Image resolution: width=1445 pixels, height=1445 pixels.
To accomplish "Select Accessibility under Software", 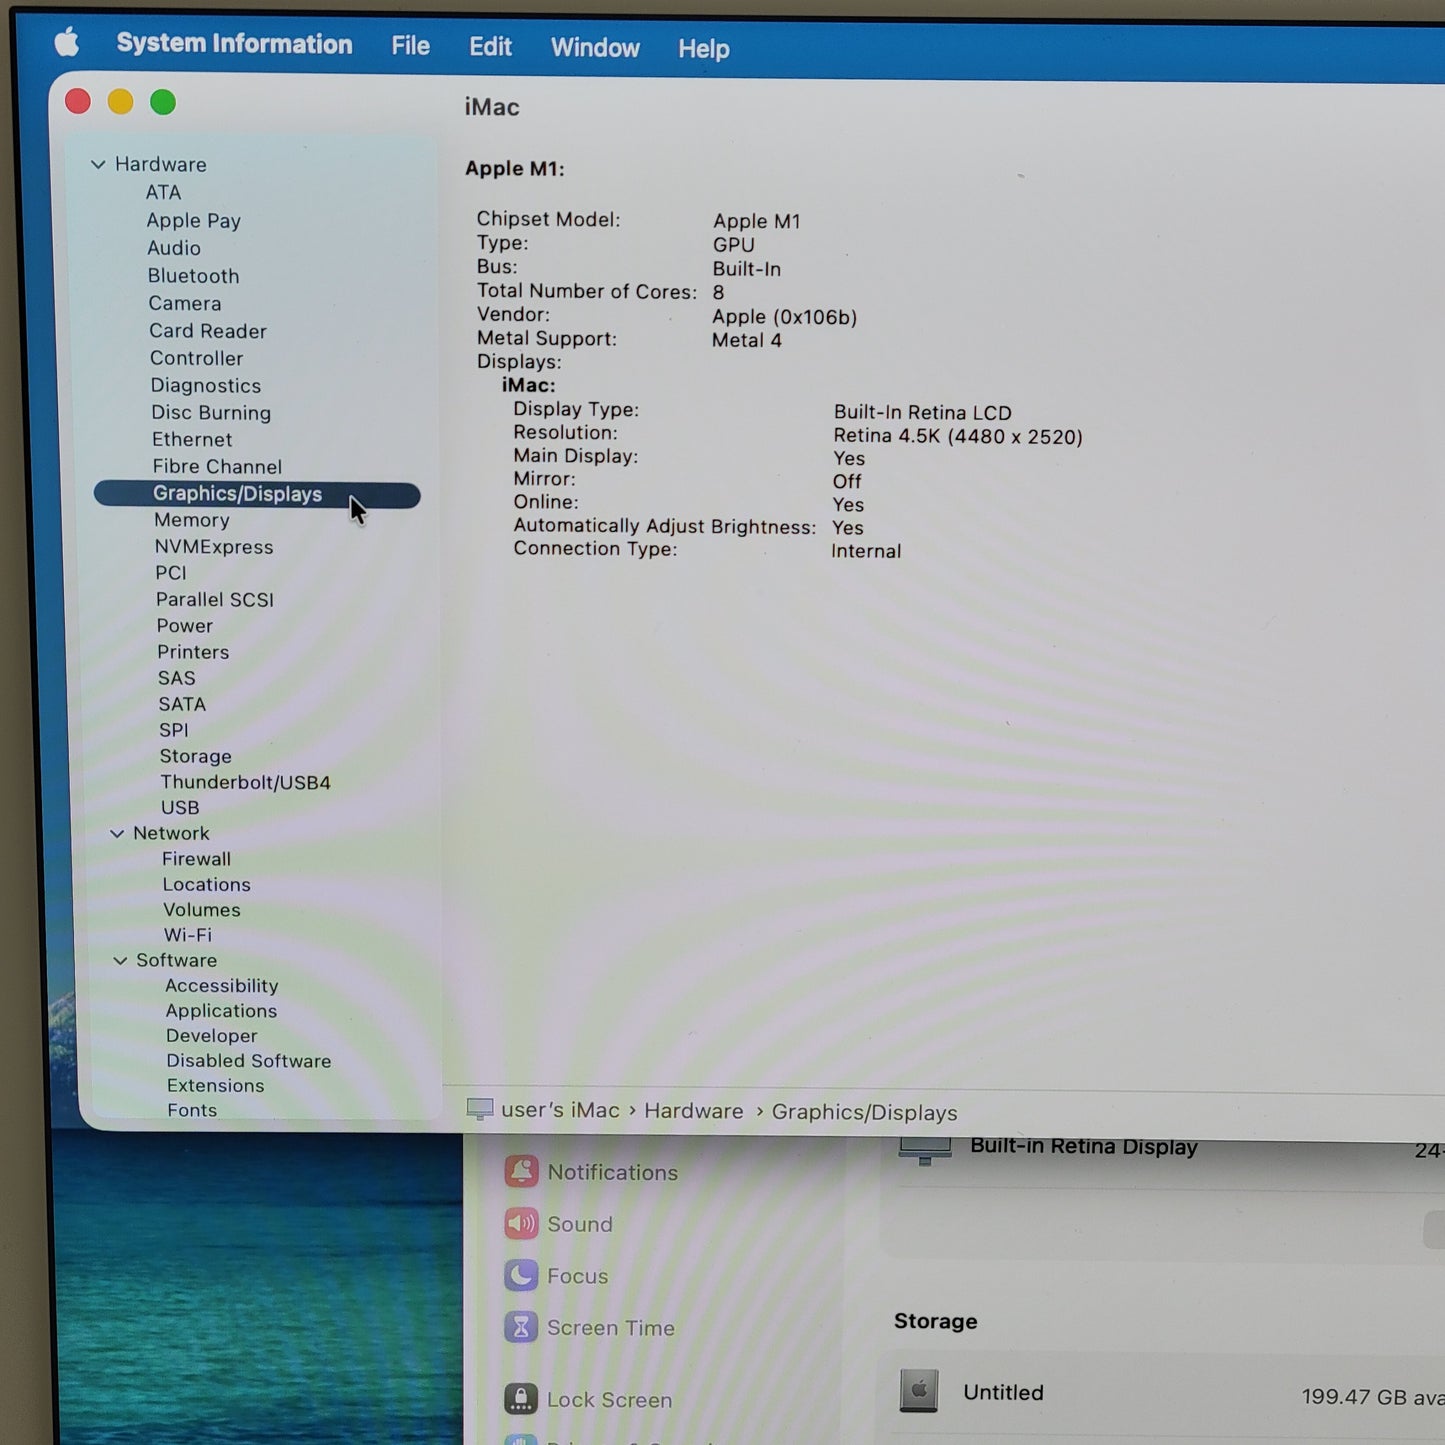I will tap(222, 986).
